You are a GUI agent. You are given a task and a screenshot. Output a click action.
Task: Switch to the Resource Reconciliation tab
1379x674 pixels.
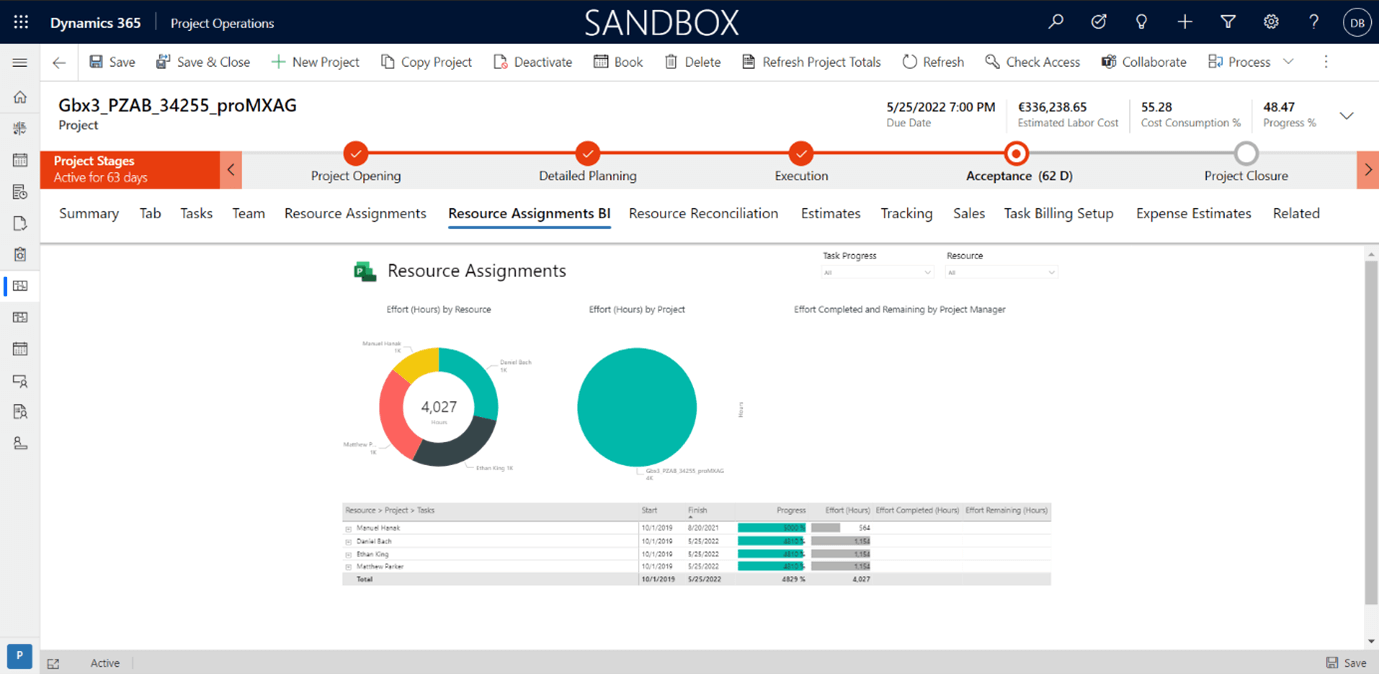click(x=703, y=213)
